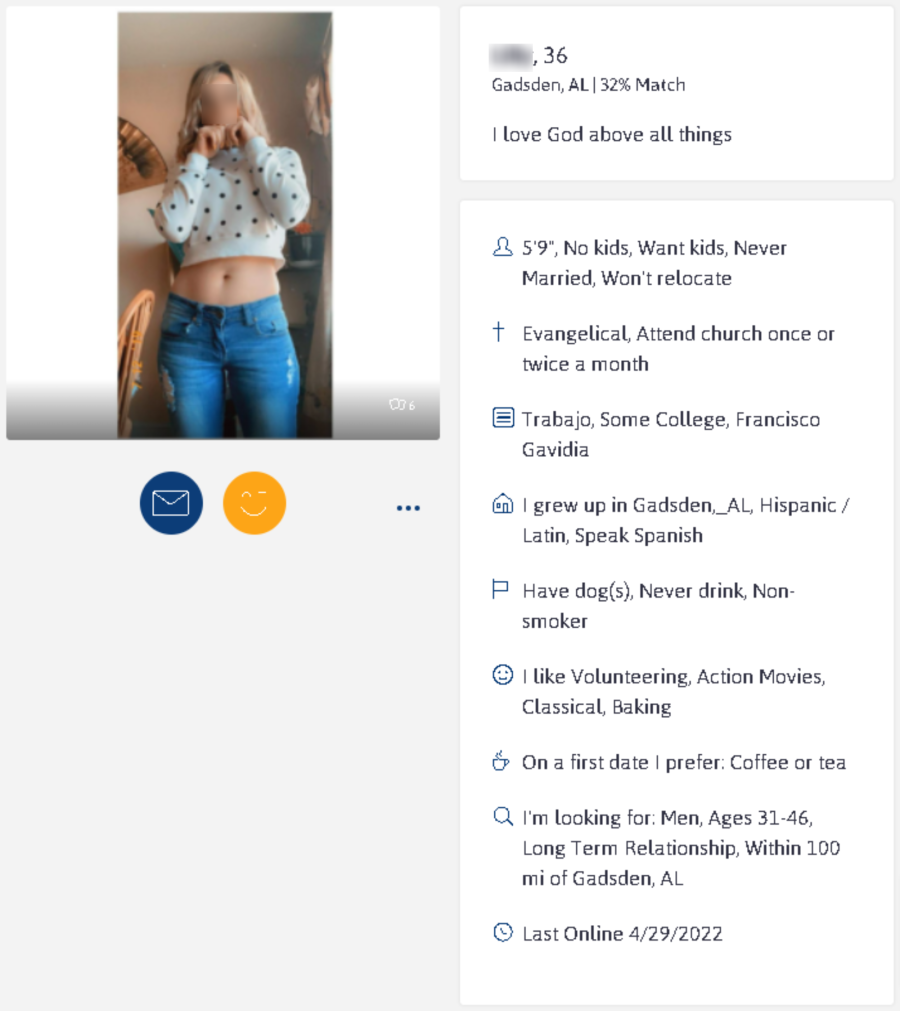900x1011 pixels.
Task: Send a smile with the orange smiley button
Action: (254, 503)
